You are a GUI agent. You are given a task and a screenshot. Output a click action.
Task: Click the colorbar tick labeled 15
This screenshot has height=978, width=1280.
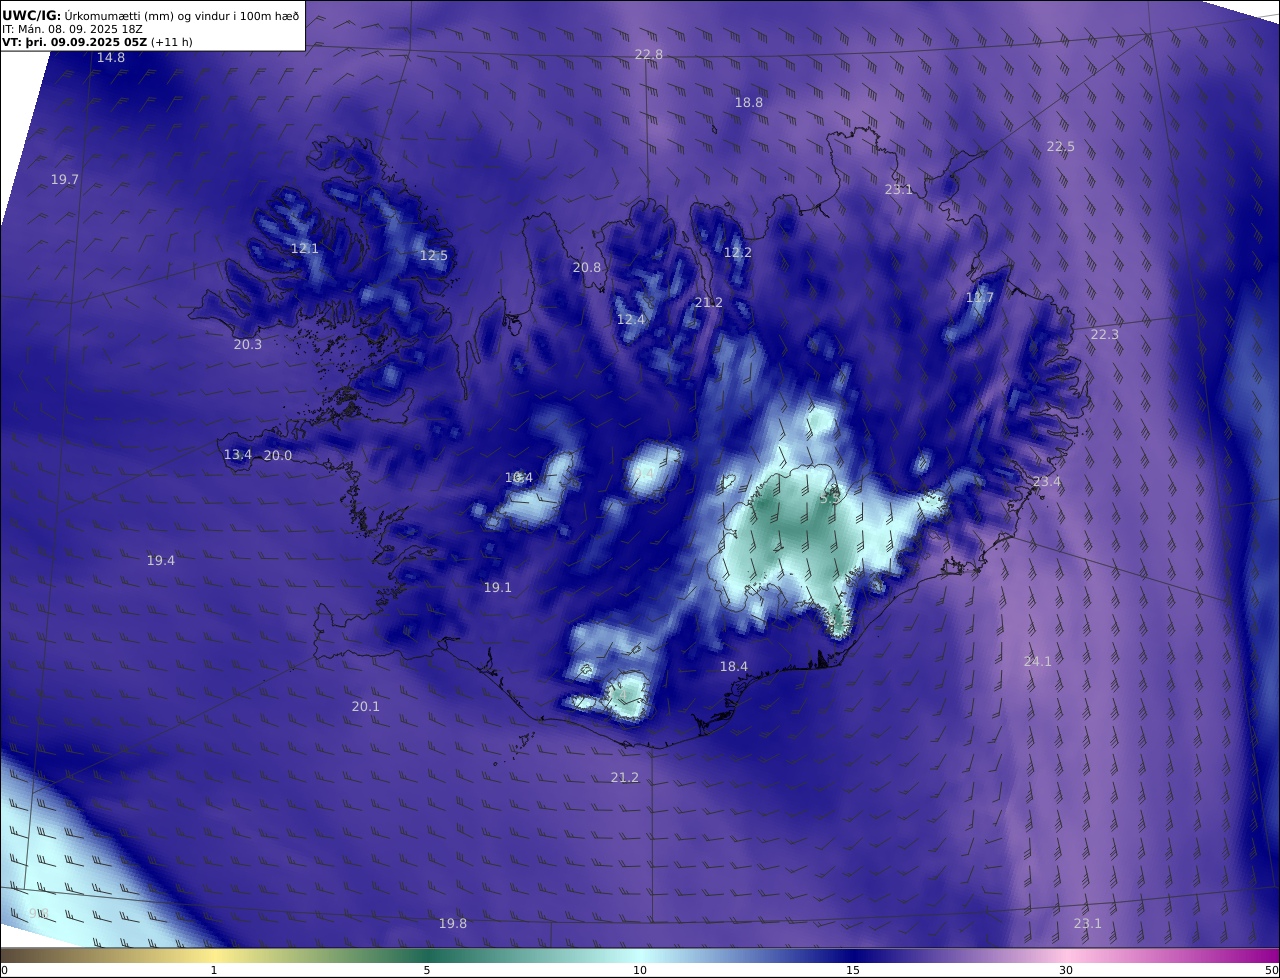point(853,970)
